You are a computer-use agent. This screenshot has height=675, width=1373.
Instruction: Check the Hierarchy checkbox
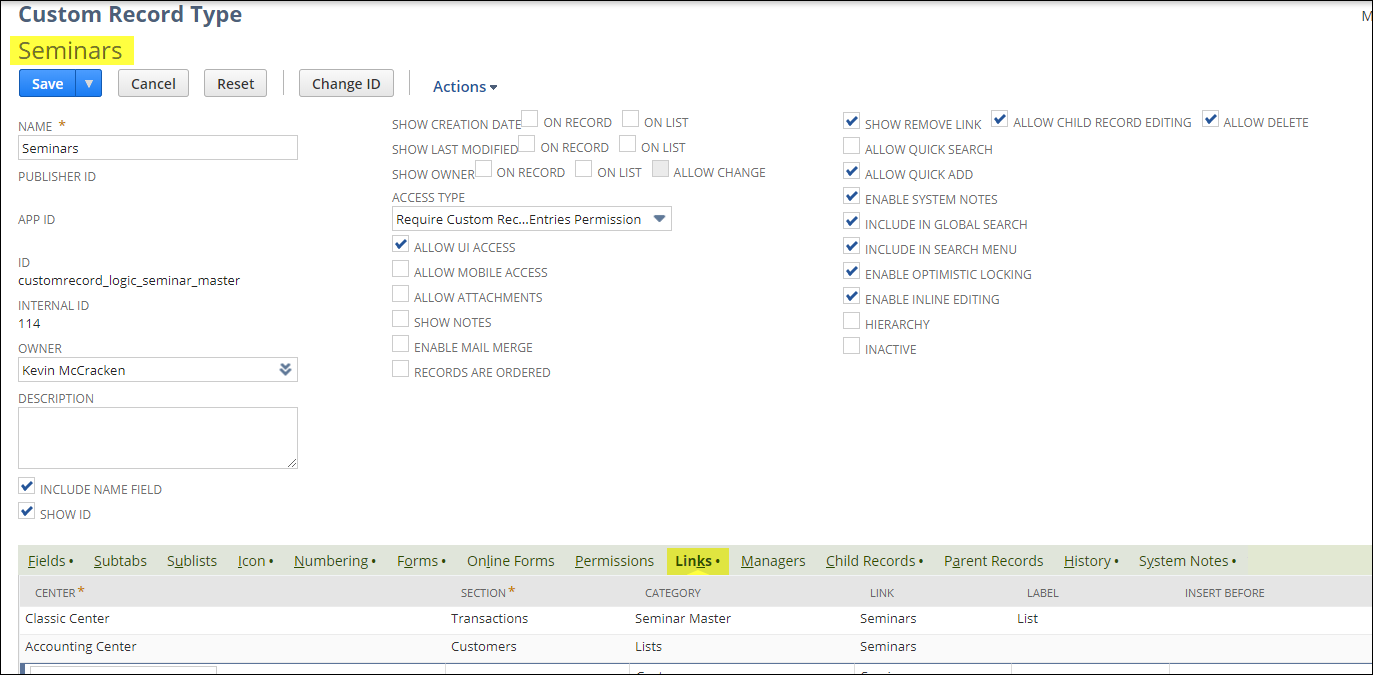(x=851, y=320)
